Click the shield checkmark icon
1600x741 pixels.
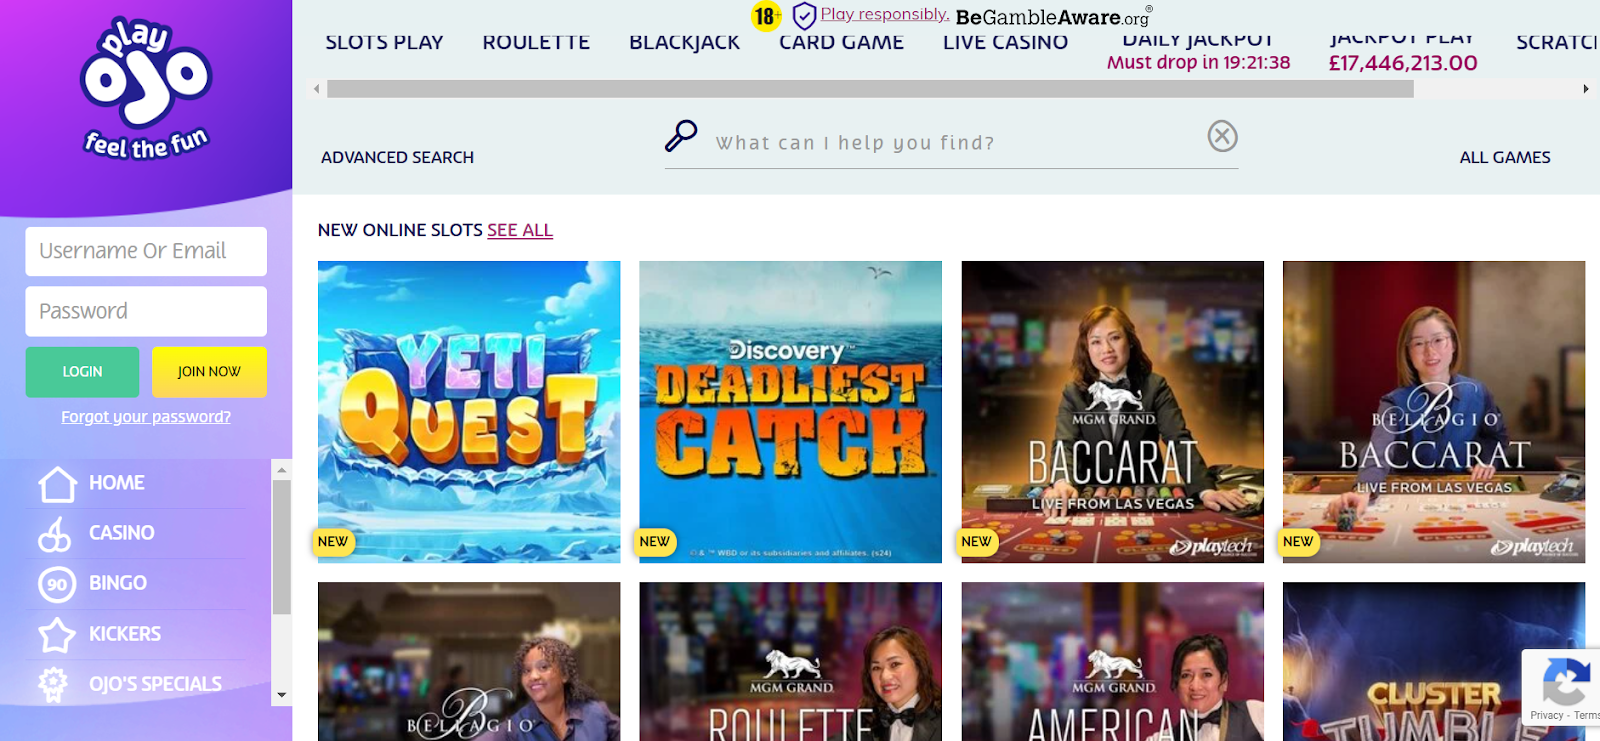click(804, 16)
